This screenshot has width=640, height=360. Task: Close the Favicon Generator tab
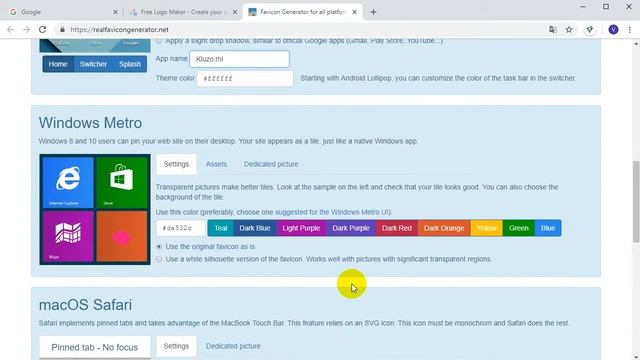click(x=354, y=12)
